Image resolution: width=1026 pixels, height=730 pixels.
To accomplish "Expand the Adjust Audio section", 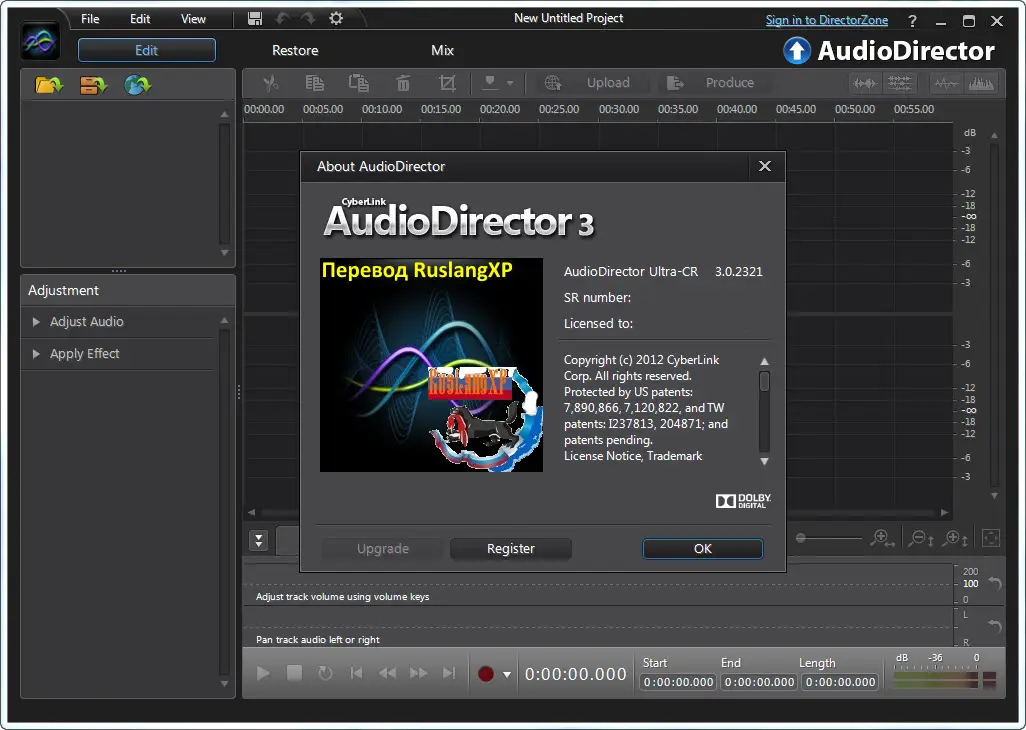I will click(x=86, y=322).
